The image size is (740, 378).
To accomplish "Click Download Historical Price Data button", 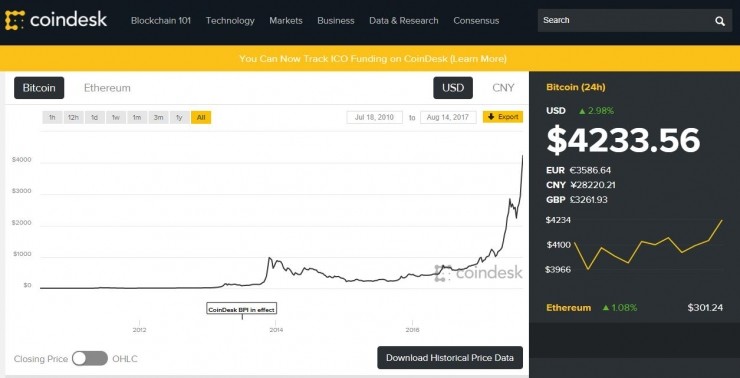I will (450, 358).
